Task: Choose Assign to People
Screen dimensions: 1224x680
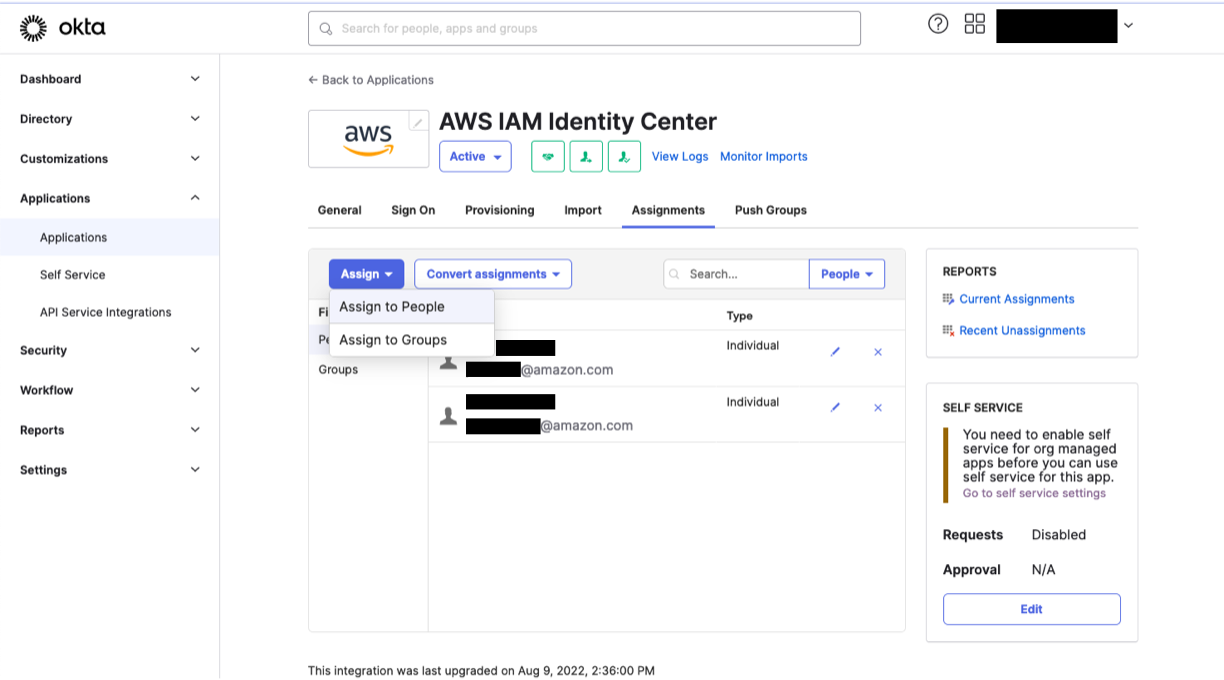Action: click(x=412, y=307)
